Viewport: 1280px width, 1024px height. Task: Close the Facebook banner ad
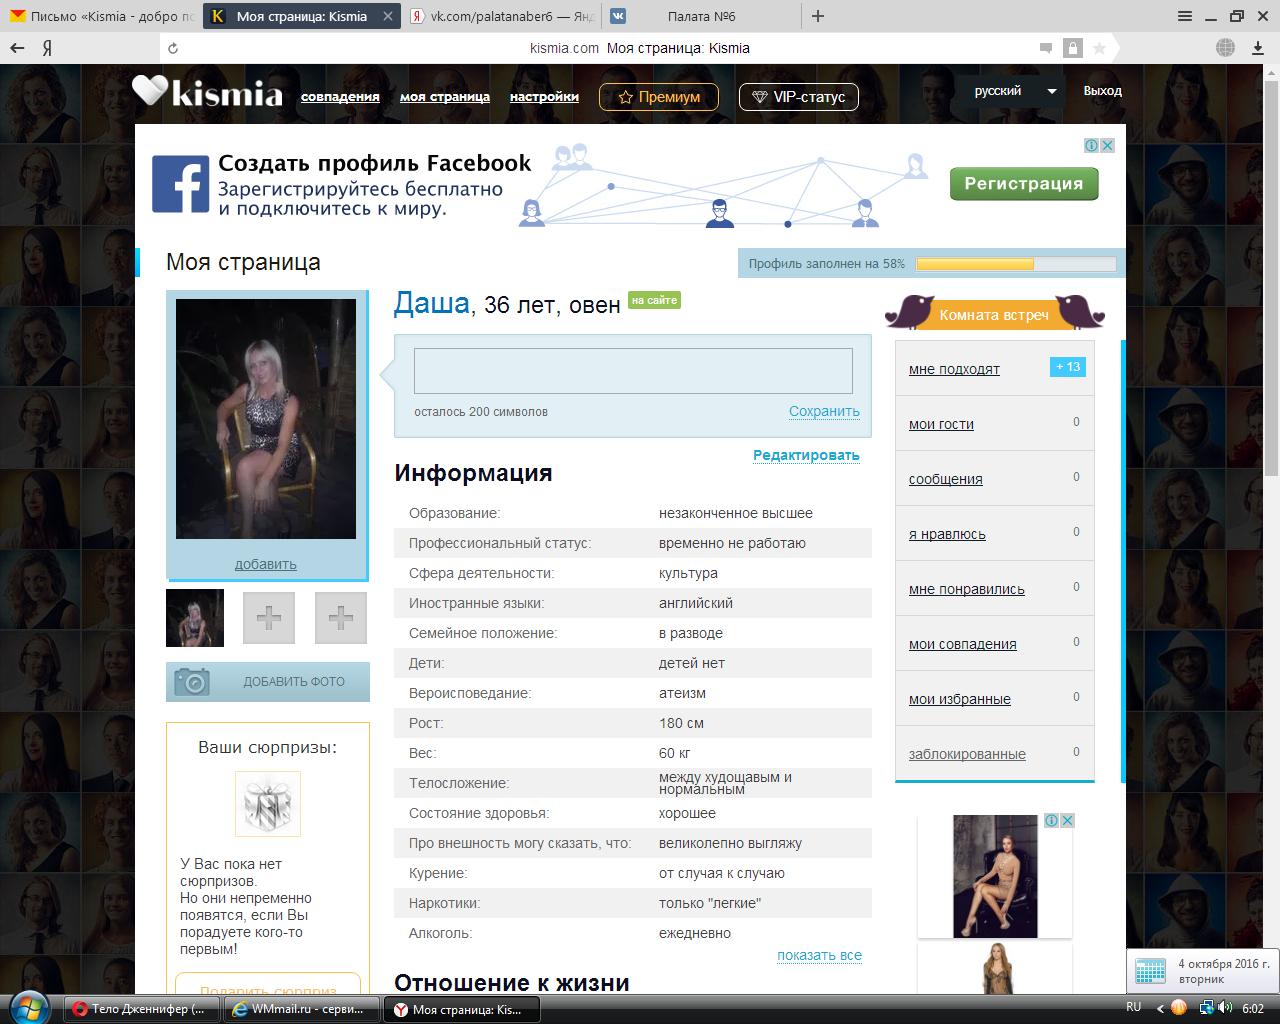(x=1107, y=145)
